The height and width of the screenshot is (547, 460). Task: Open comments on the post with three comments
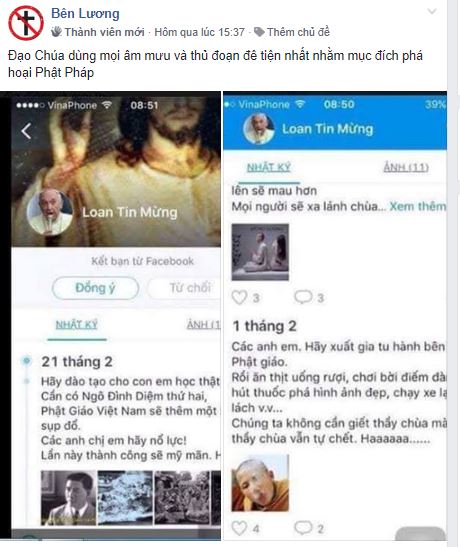(x=303, y=297)
